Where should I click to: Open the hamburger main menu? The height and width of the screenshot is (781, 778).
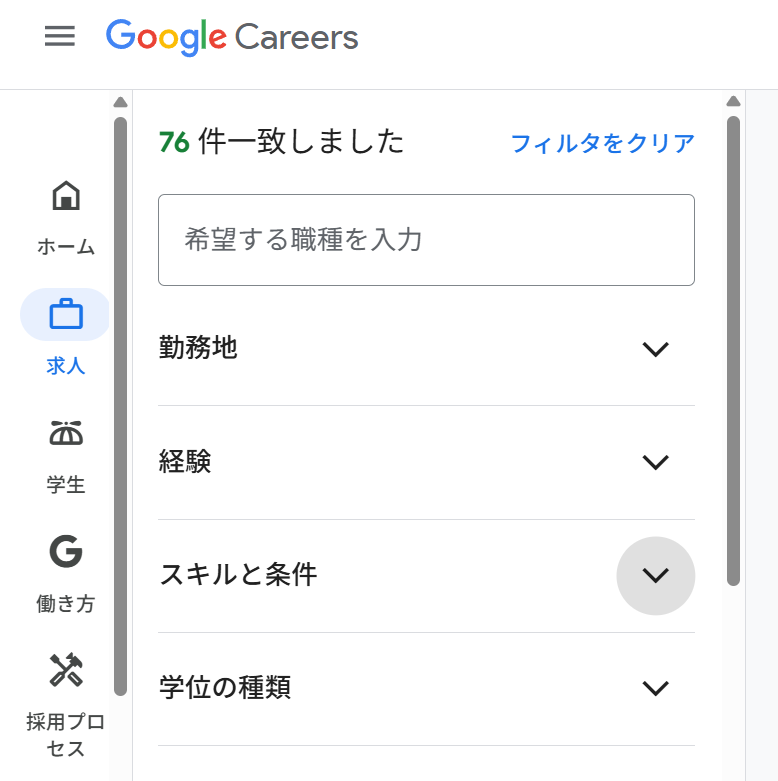(60, 37)
